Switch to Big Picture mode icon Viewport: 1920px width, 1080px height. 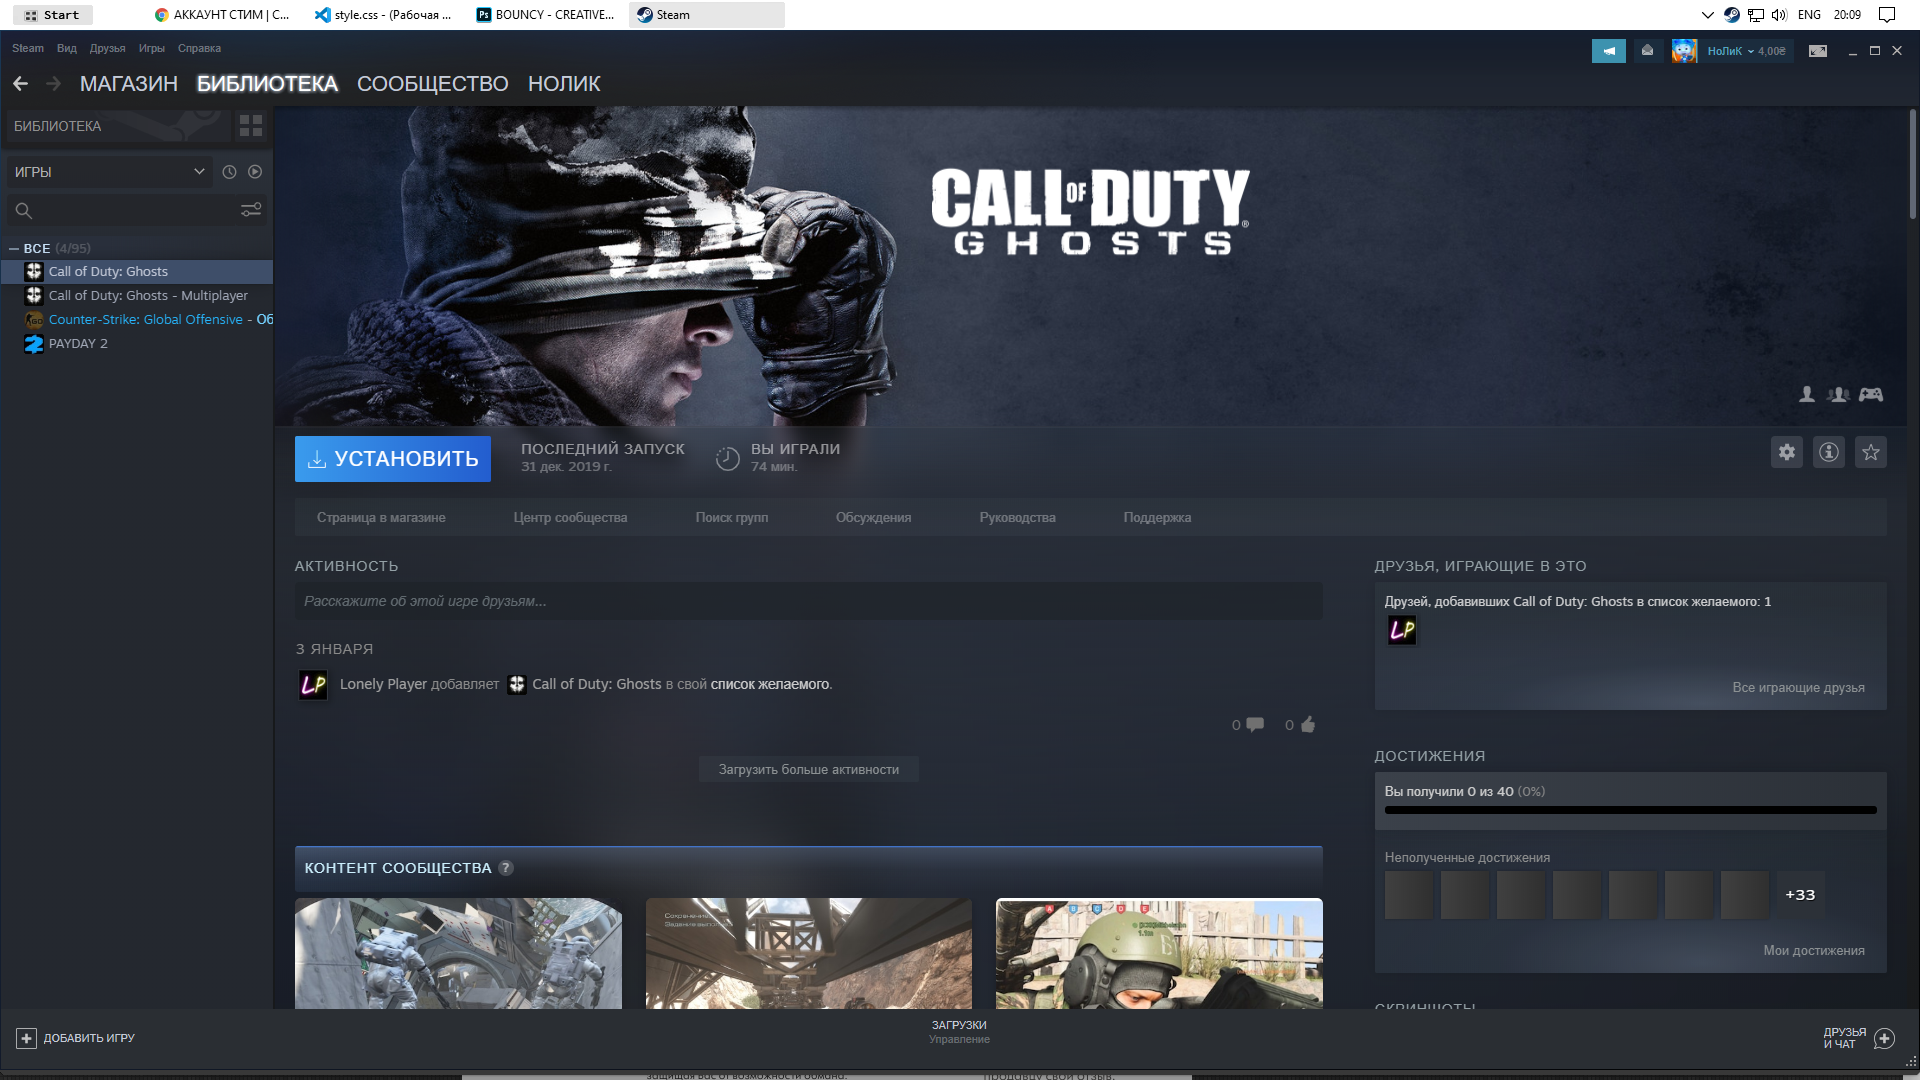[x=1818, y=51]
